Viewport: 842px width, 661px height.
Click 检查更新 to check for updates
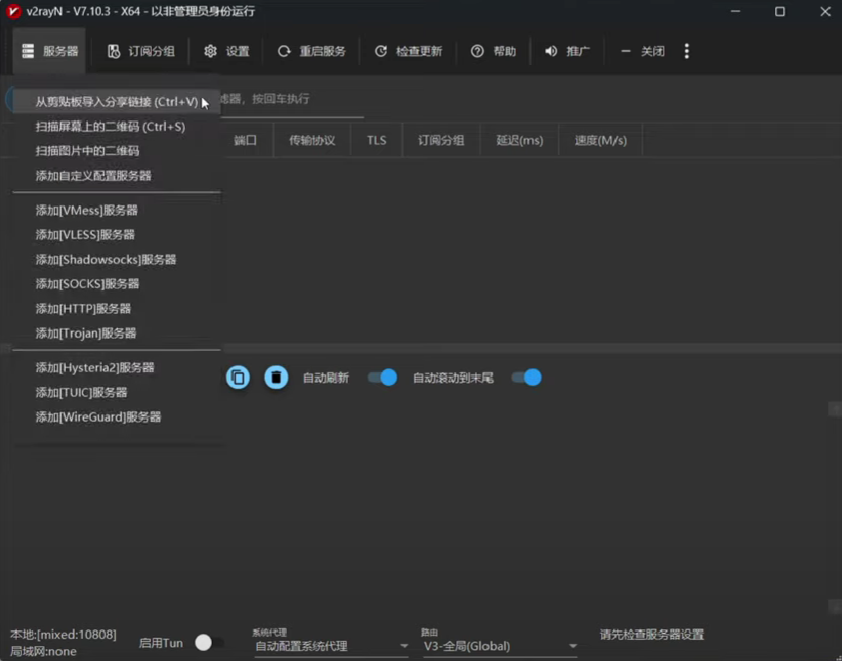click(408, 51)
